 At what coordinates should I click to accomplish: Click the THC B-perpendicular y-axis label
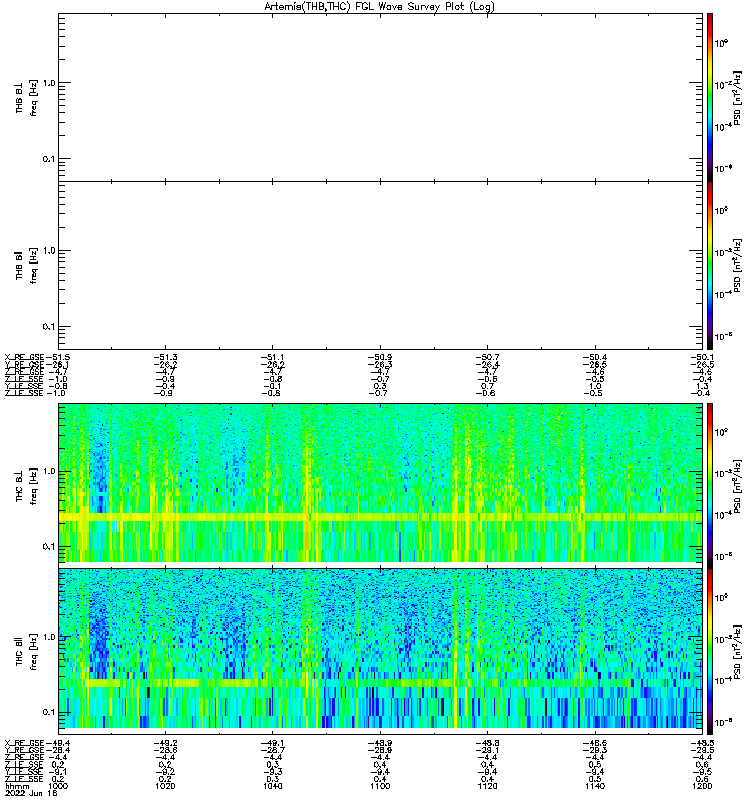pos(26,485)
